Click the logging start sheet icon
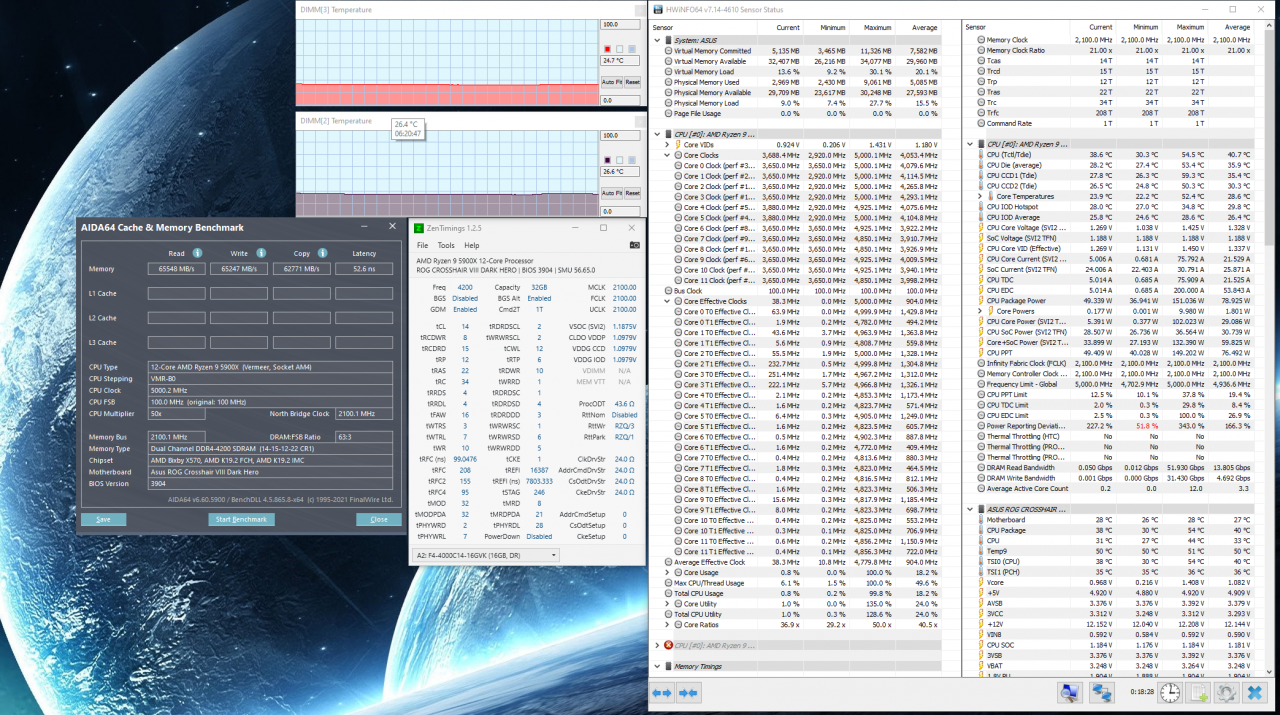Image resolution: width=1280 pixels, height=715 pixels. pos(1199,693)
